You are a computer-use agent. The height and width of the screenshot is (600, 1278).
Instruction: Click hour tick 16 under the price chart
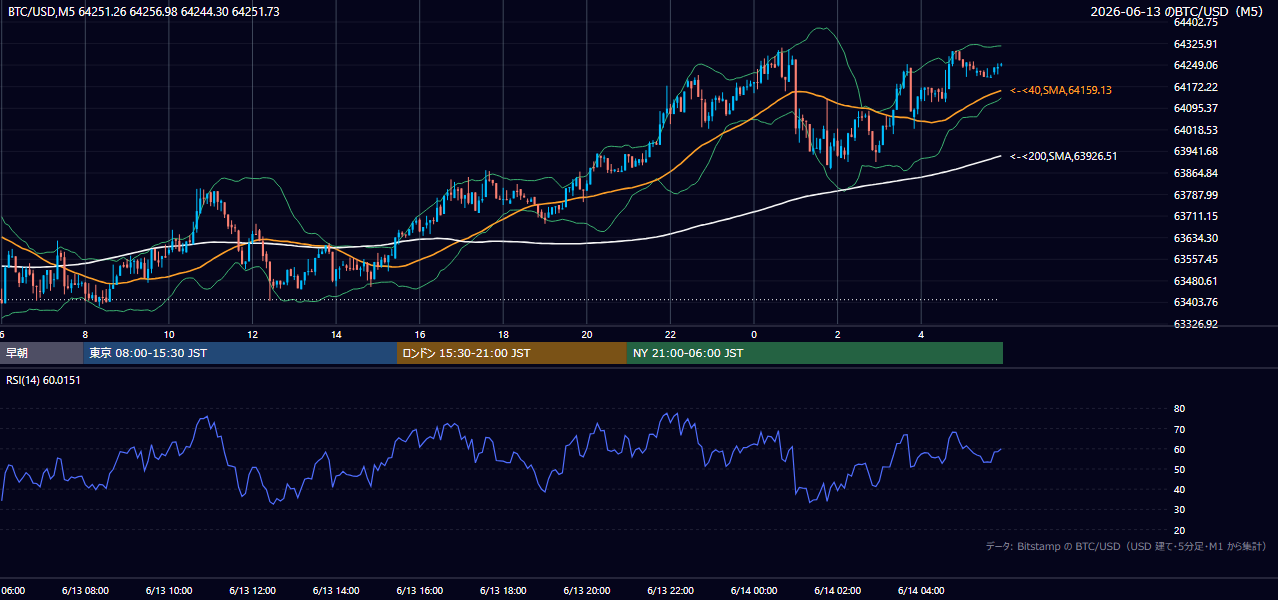(x=420, y=334)
